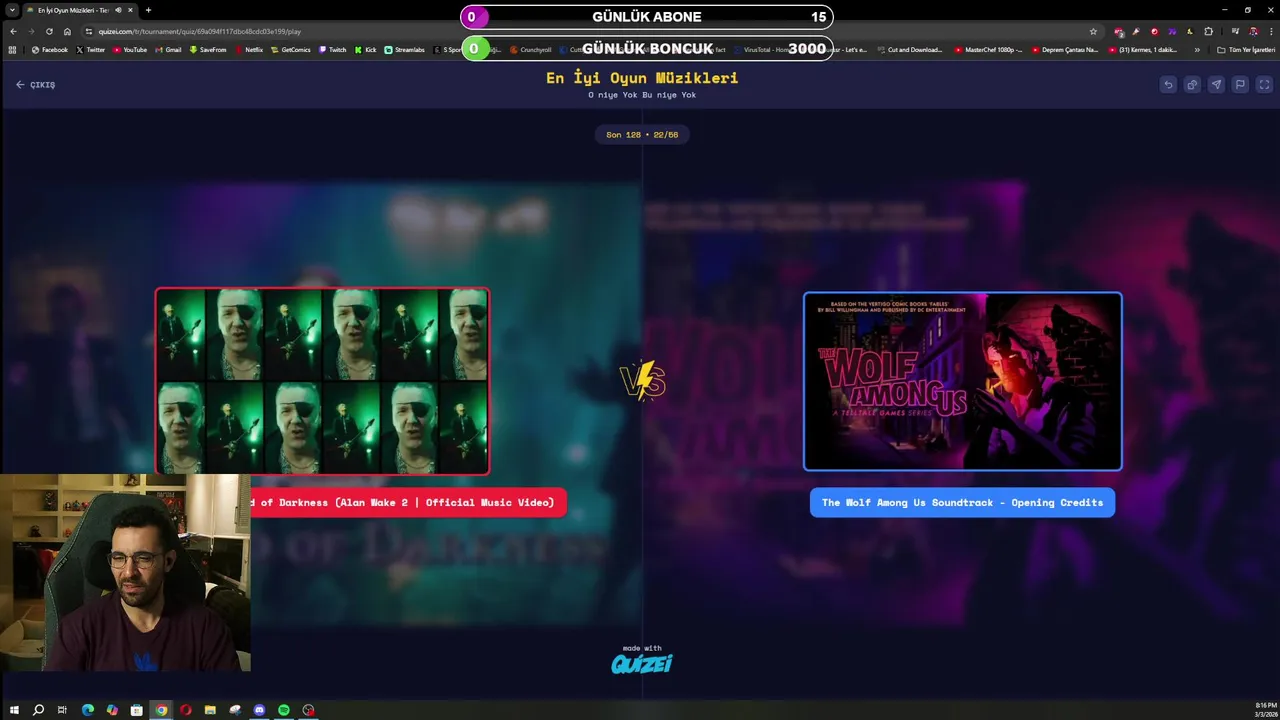This screenshot has height=720, width=1280.
Task: Open the Cut and Download bookmark
Action: click(x=910, y=49)
